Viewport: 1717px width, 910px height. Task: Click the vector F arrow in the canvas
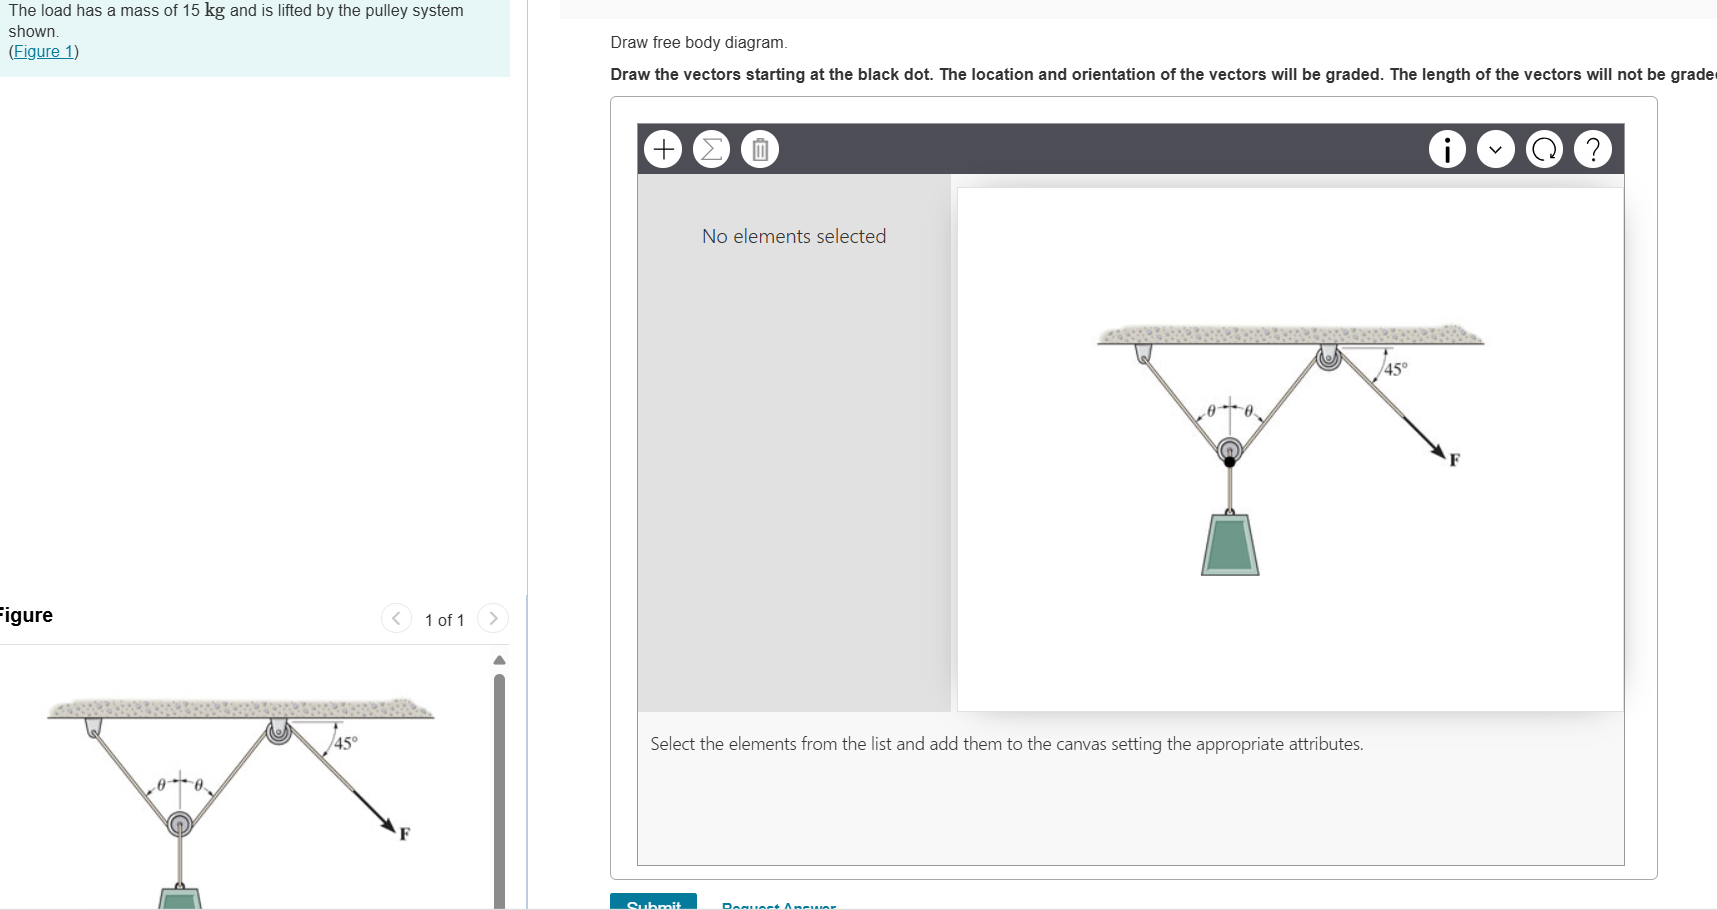click(x=1438, y=450)
